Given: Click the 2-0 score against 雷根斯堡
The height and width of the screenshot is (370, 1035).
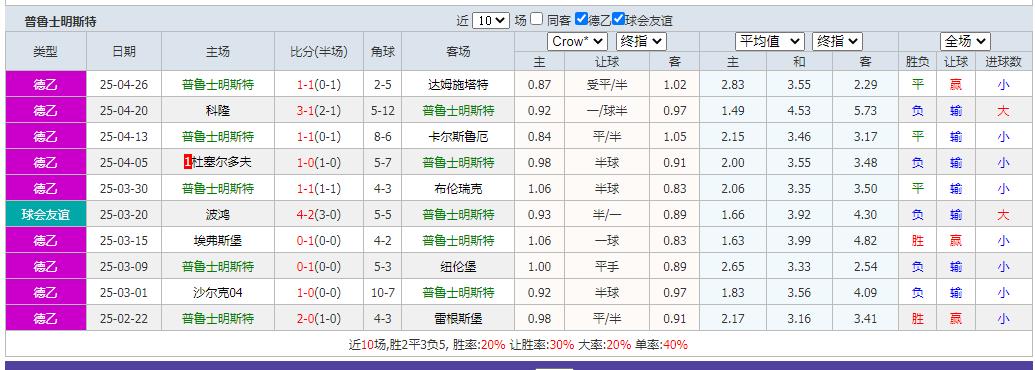Looking at the screenshot, I should click(305, 319).
